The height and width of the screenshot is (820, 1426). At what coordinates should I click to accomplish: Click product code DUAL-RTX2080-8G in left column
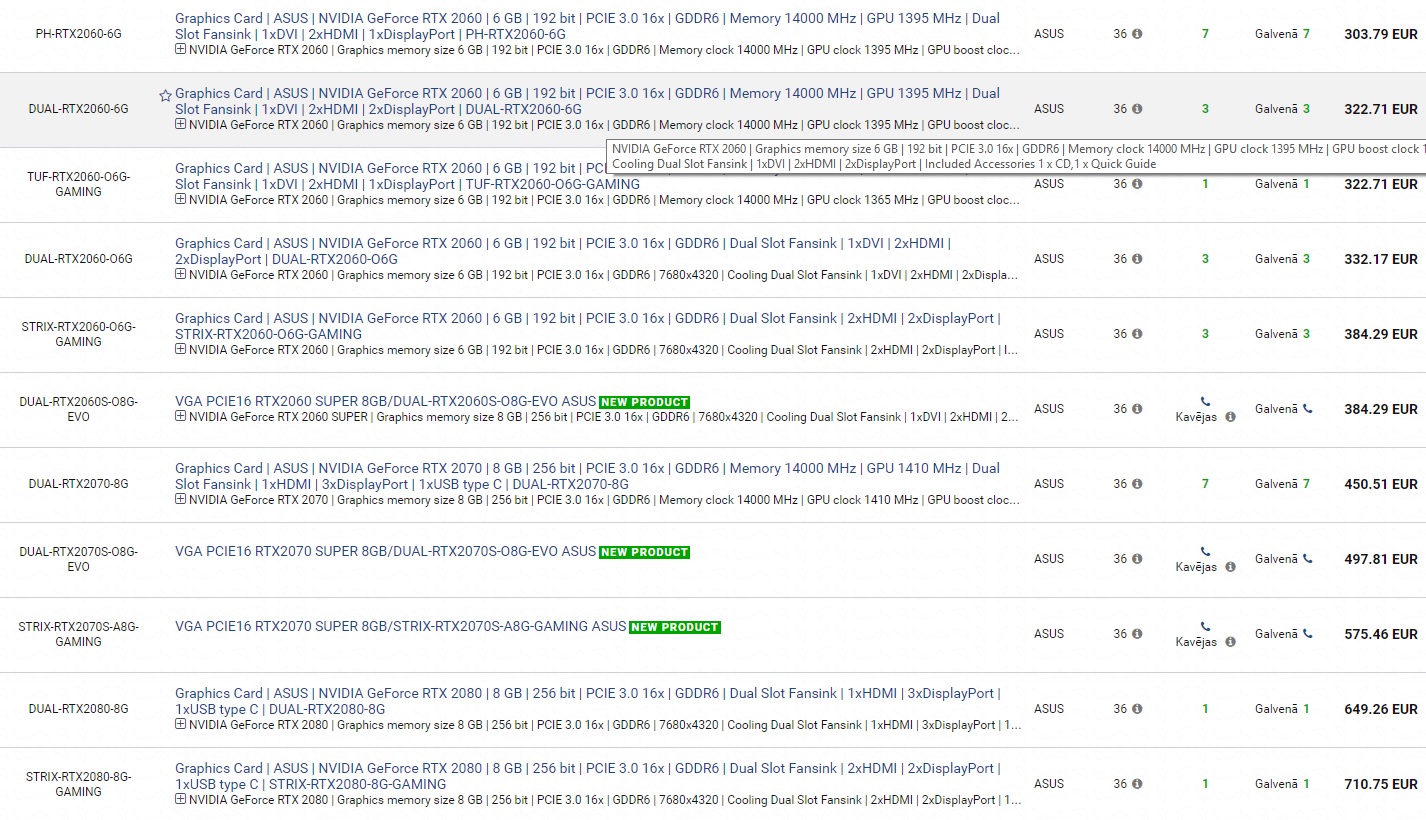click(x=78, y=709)
